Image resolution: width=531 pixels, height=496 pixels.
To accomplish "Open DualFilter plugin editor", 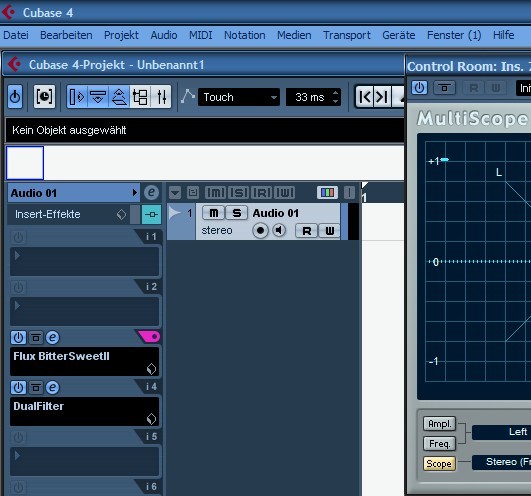I will (x=52, y=387).
